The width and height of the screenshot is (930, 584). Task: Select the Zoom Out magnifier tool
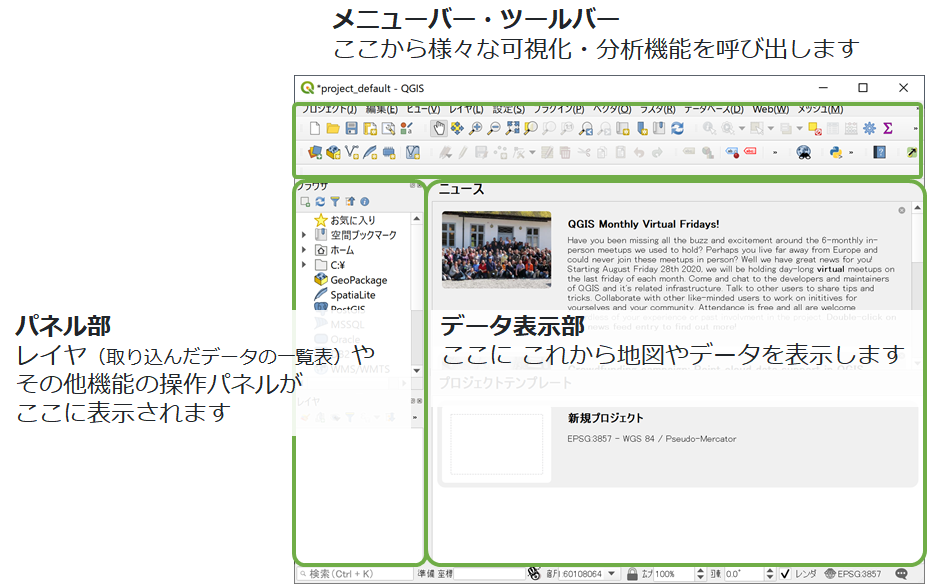(493, 128)
